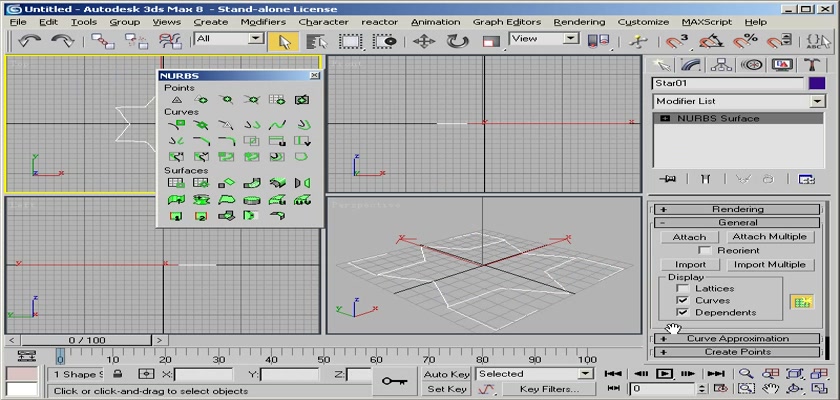
Task: Close the NURBS toolbox window
Action: point(314,76)
